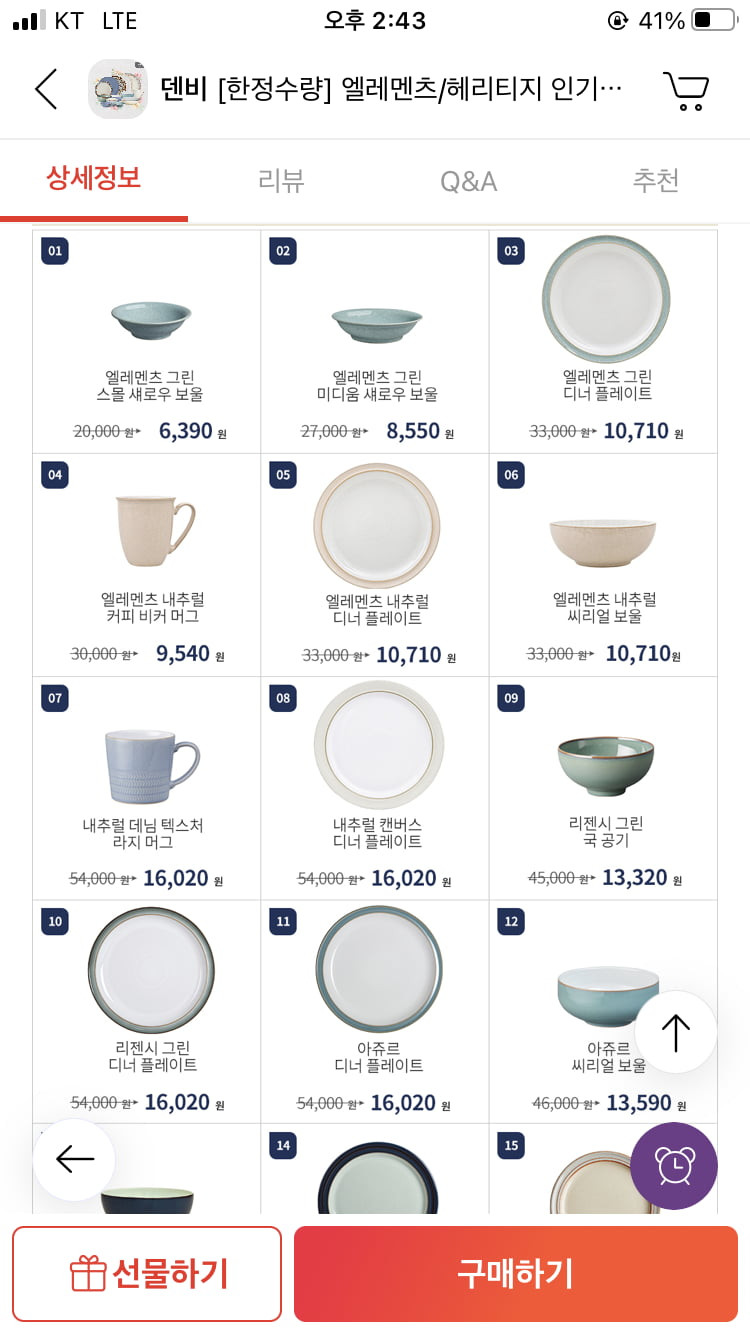Screen dimensions: 750x1334
Task: Select item 01 엘레멘츠 그린 스몰 섈로우 보울
Action: (147, 342)
